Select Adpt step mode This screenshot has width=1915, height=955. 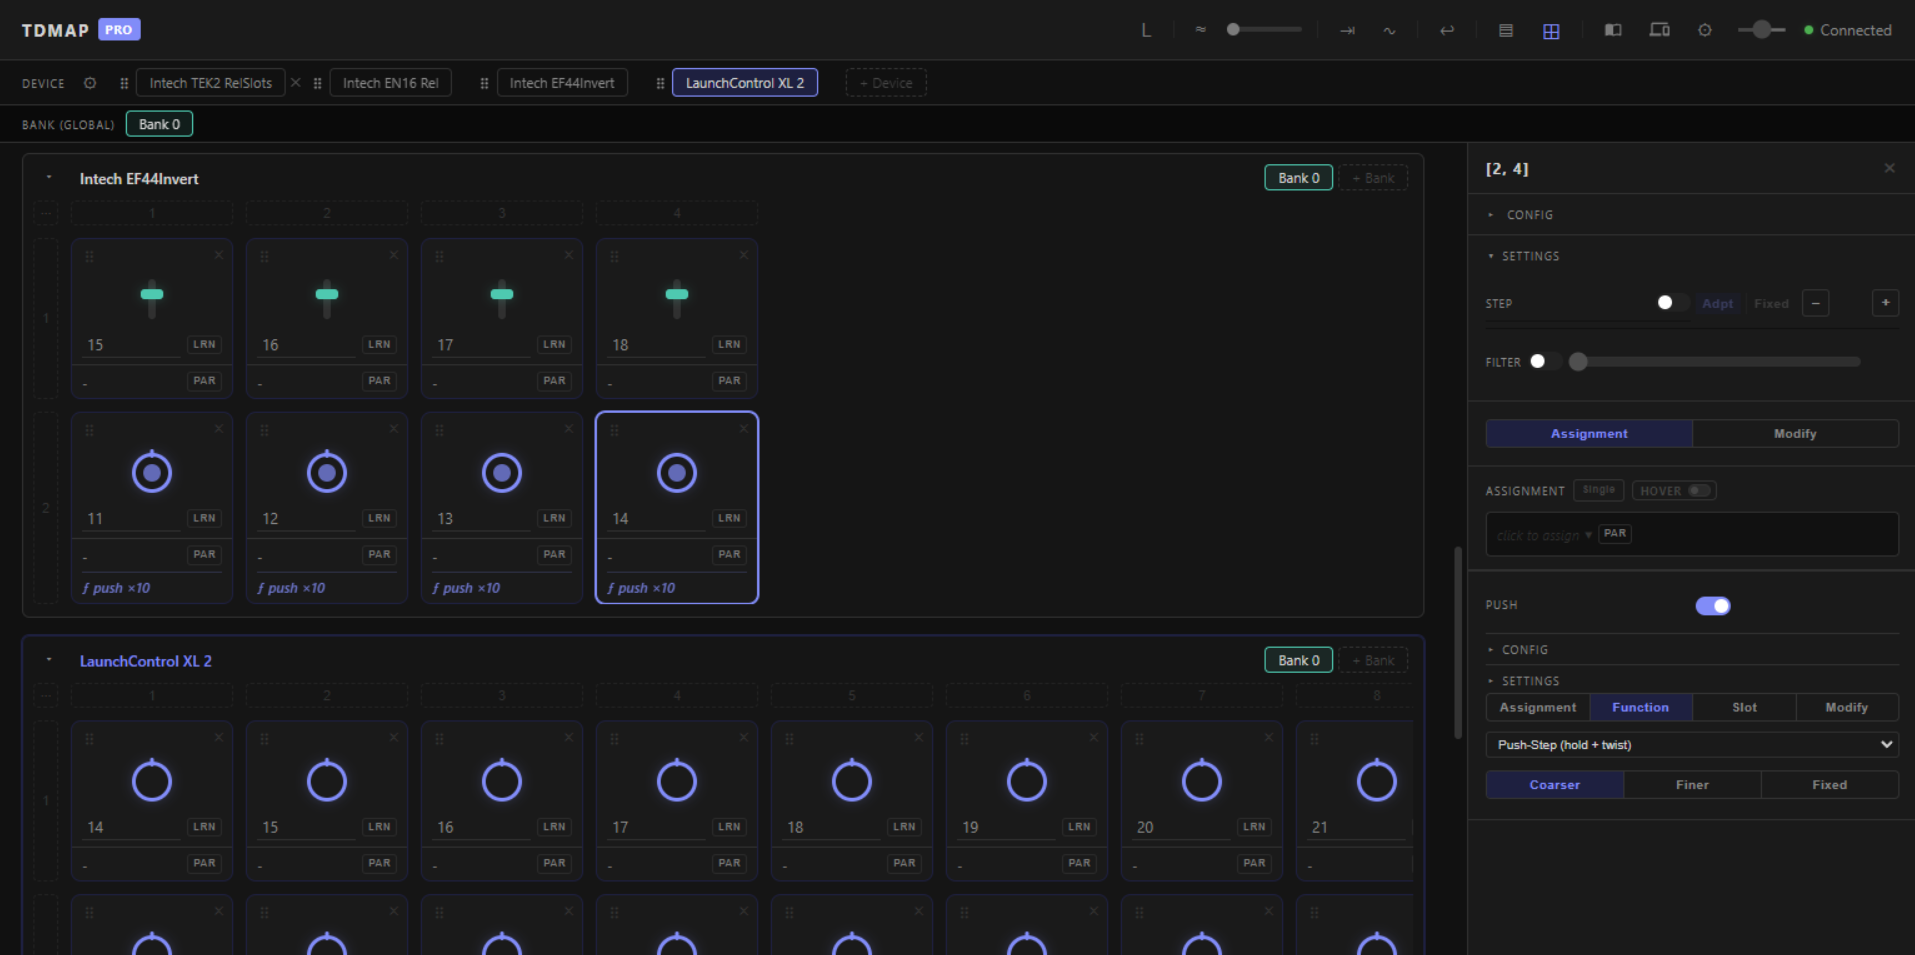pos(1717,303)
